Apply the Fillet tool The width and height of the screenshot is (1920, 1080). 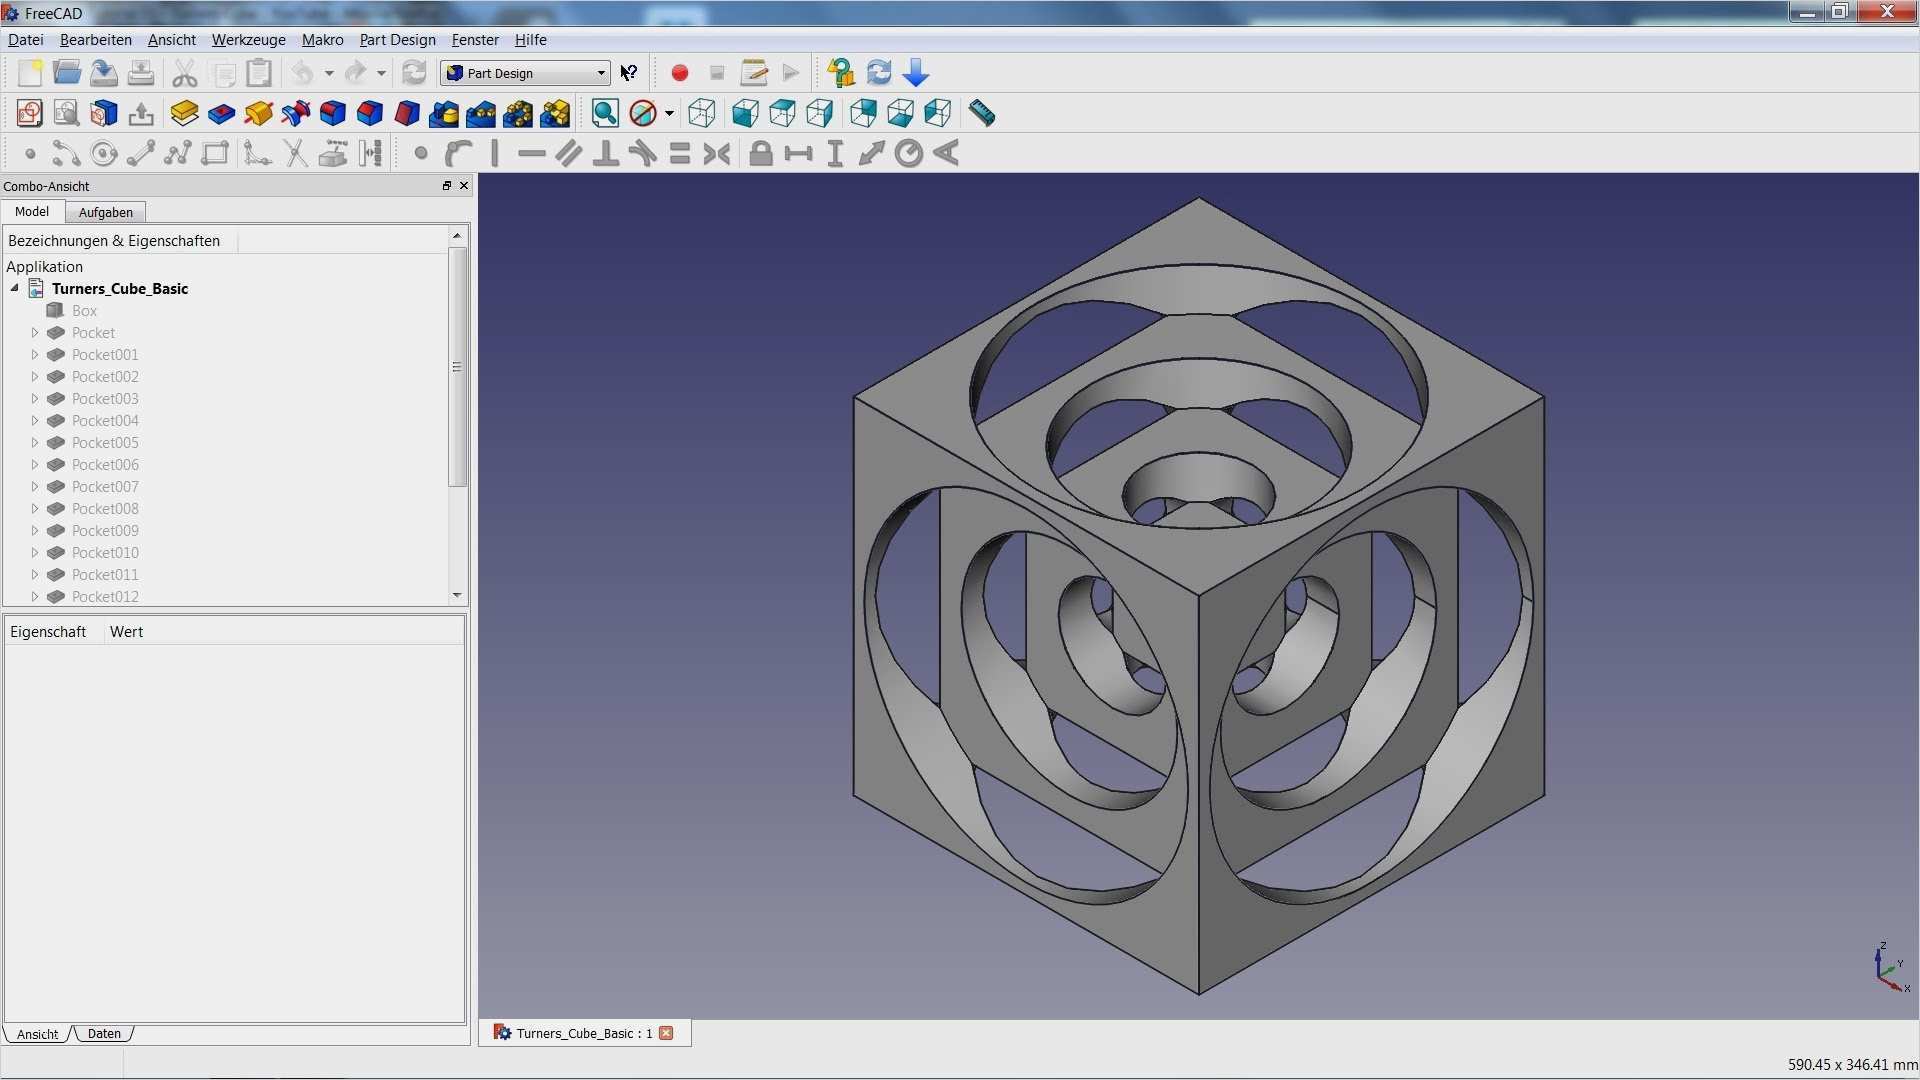[332, 113]
